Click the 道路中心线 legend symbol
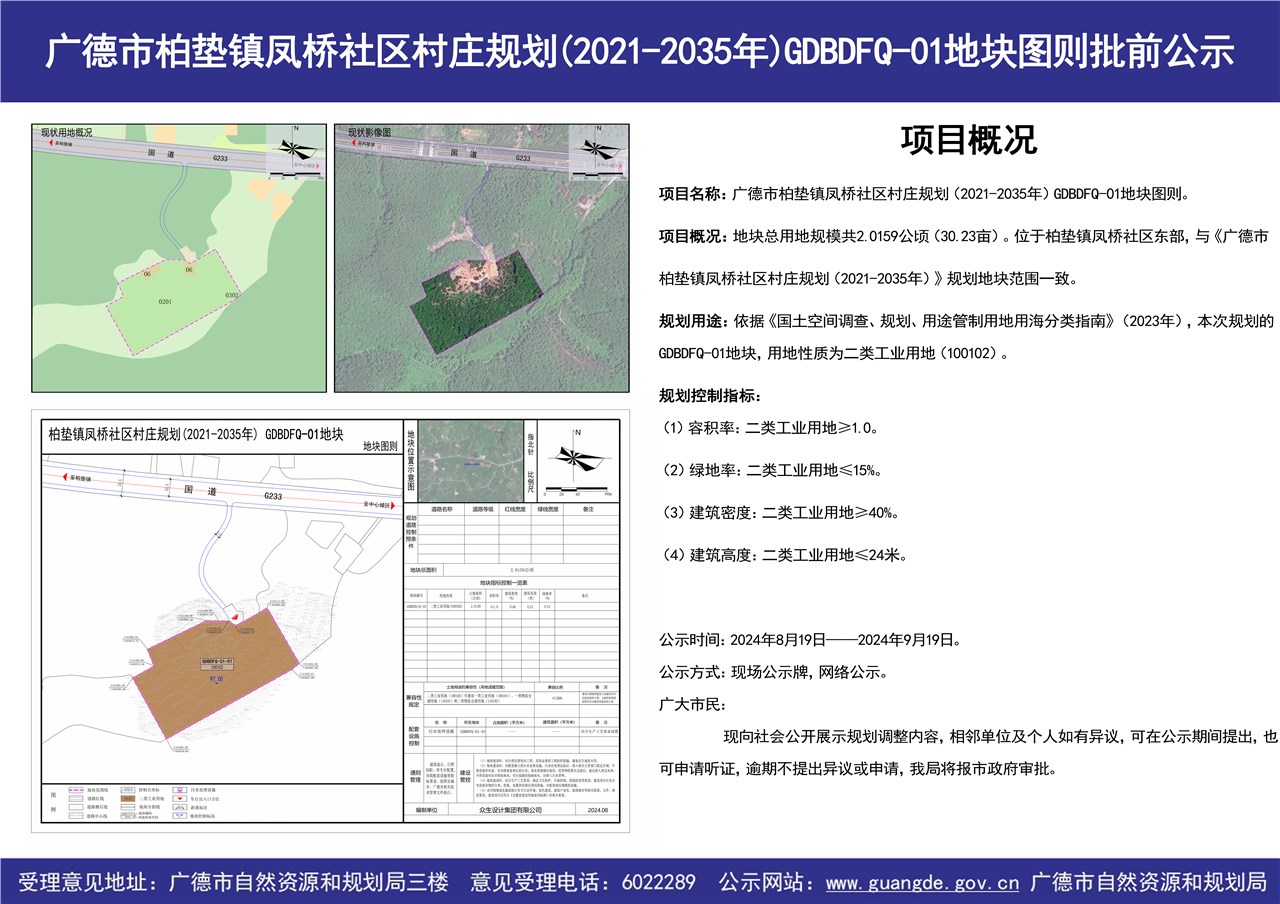The height and width of the screenshot is (904, 1280). [x=76, y=816]
